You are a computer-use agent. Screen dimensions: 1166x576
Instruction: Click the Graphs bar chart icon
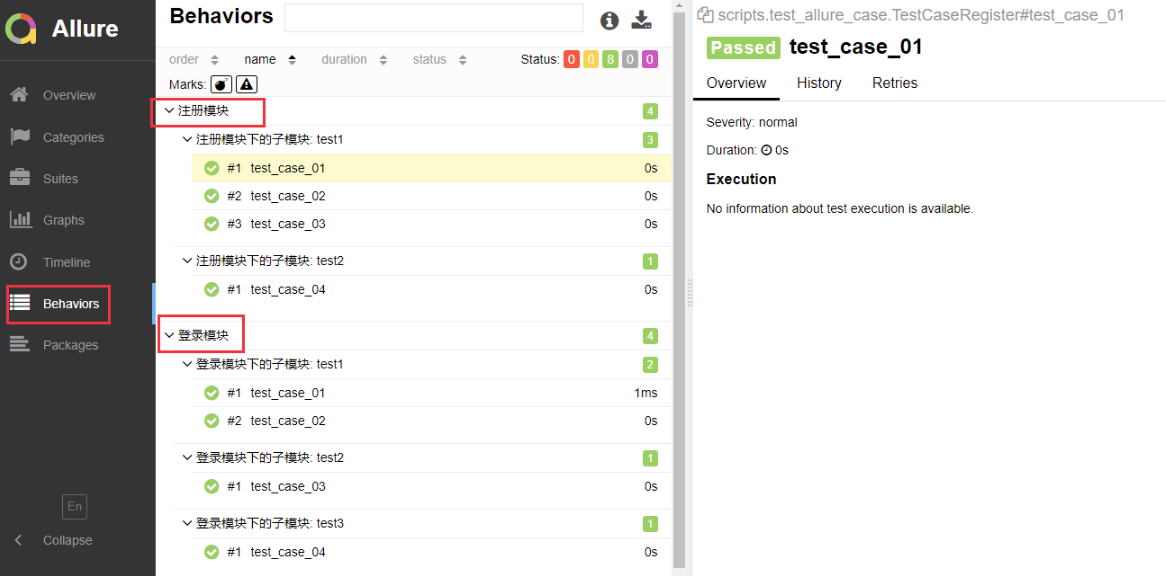click(x=19, y=220)
